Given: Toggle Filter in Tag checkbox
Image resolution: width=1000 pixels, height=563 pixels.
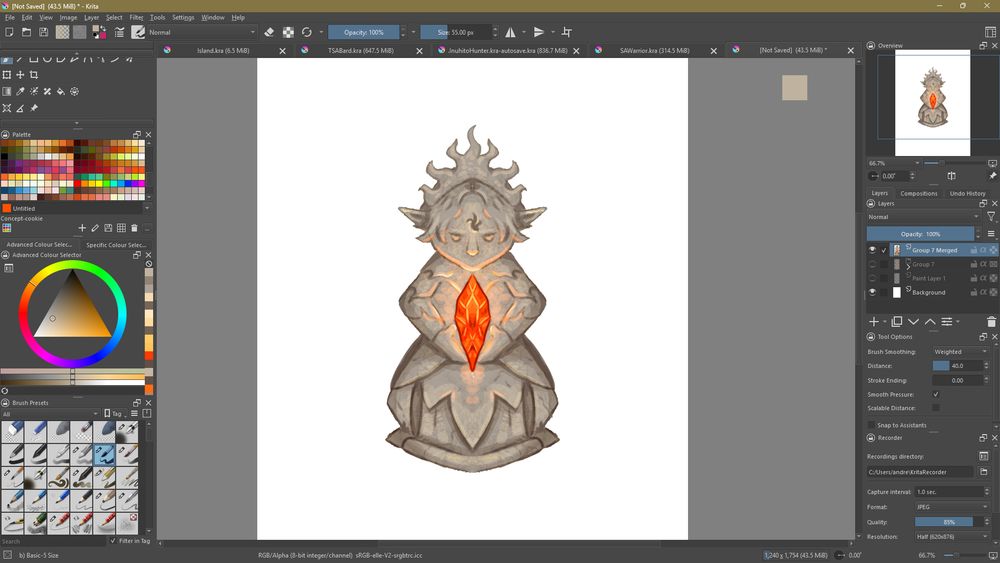Looking at the screenshot, I should (x=113, y=541).
